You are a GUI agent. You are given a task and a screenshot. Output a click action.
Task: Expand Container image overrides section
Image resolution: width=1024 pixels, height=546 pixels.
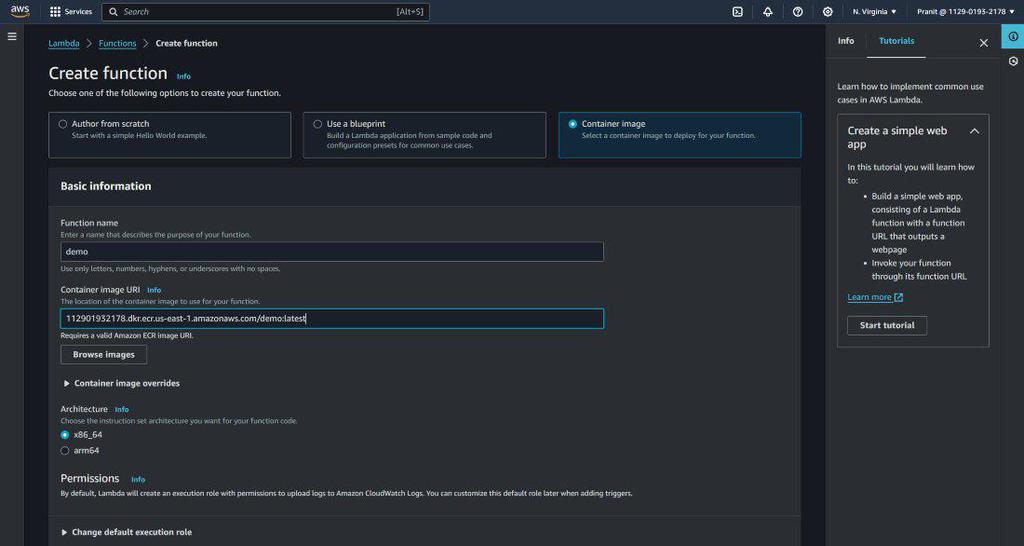point(121,383)
